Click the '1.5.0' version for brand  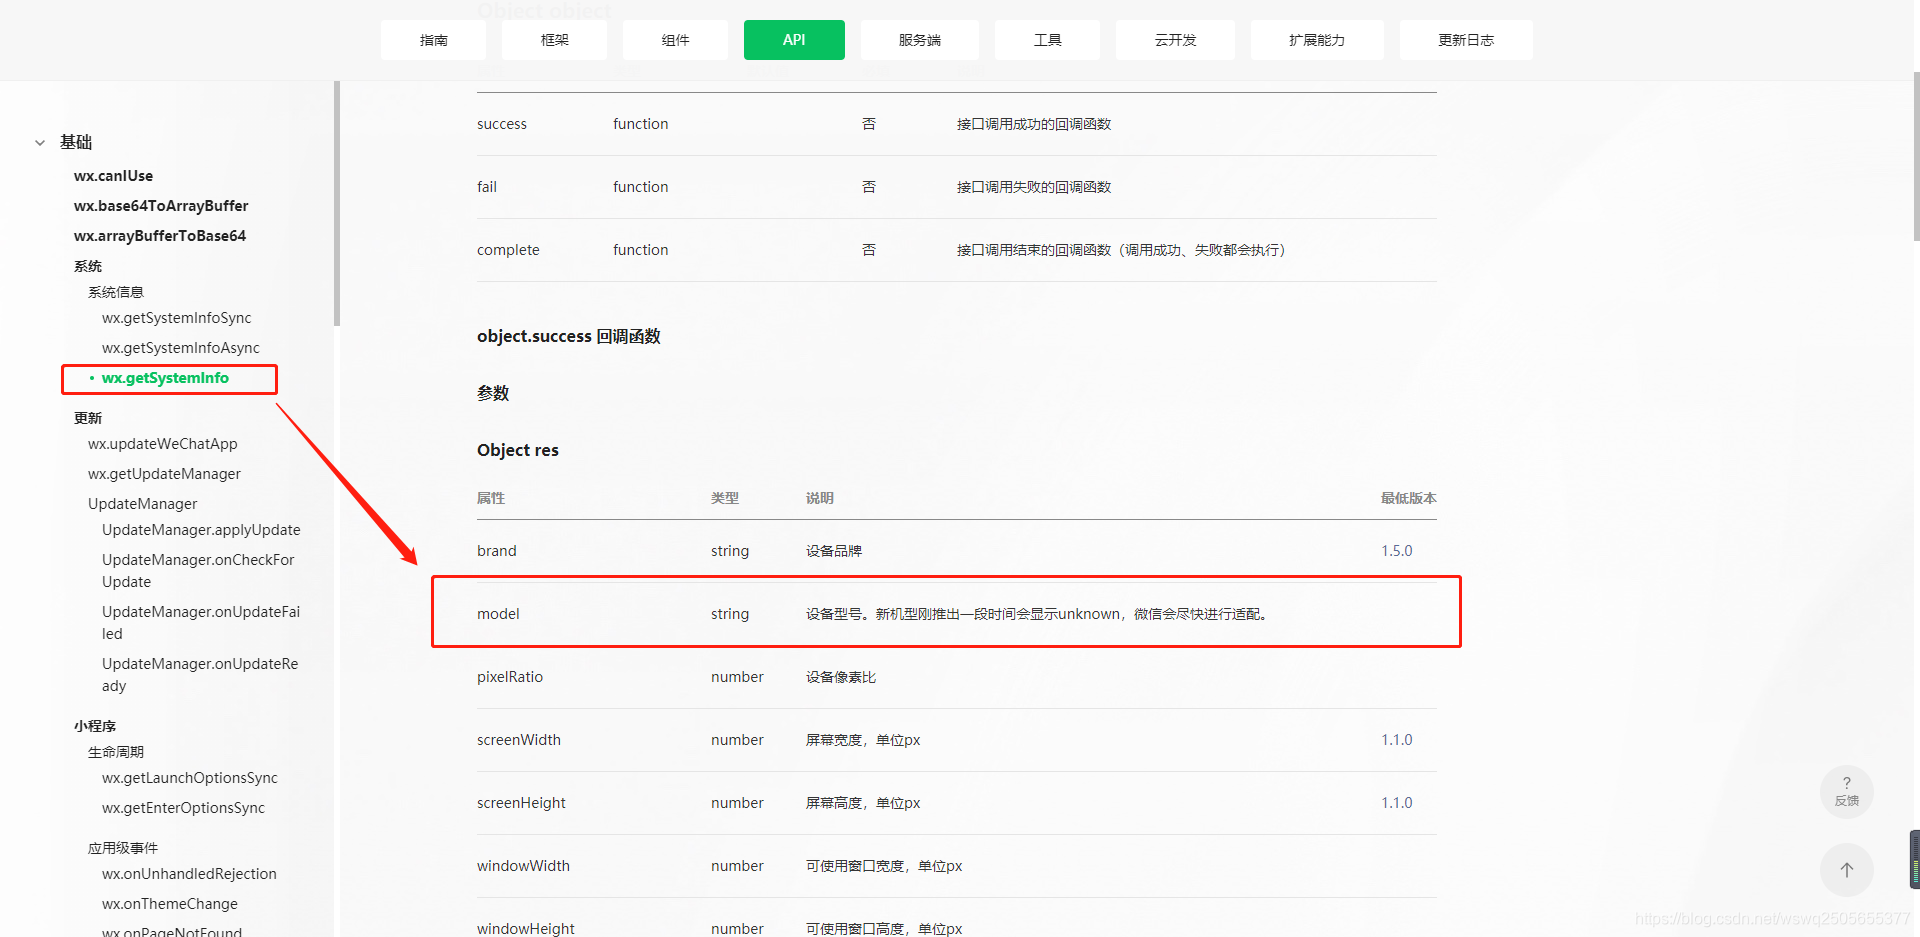point(1397,551)
